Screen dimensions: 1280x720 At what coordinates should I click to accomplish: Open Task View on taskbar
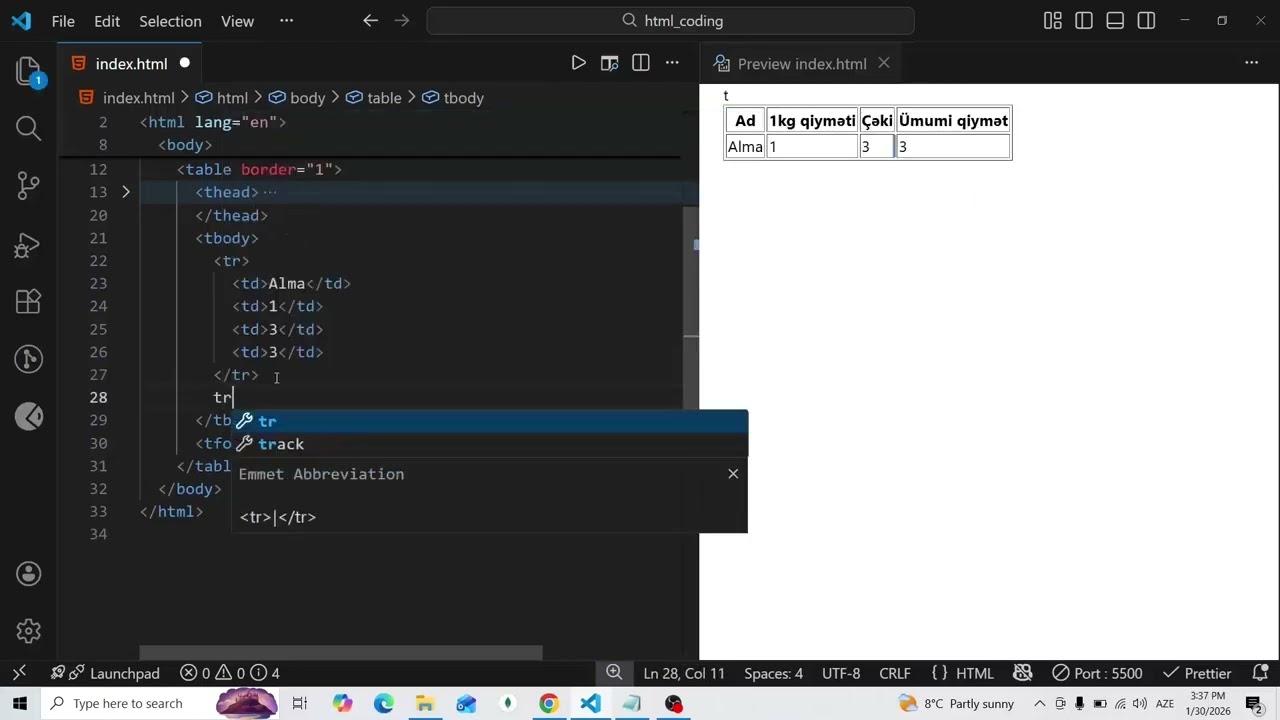pos(299,703)
